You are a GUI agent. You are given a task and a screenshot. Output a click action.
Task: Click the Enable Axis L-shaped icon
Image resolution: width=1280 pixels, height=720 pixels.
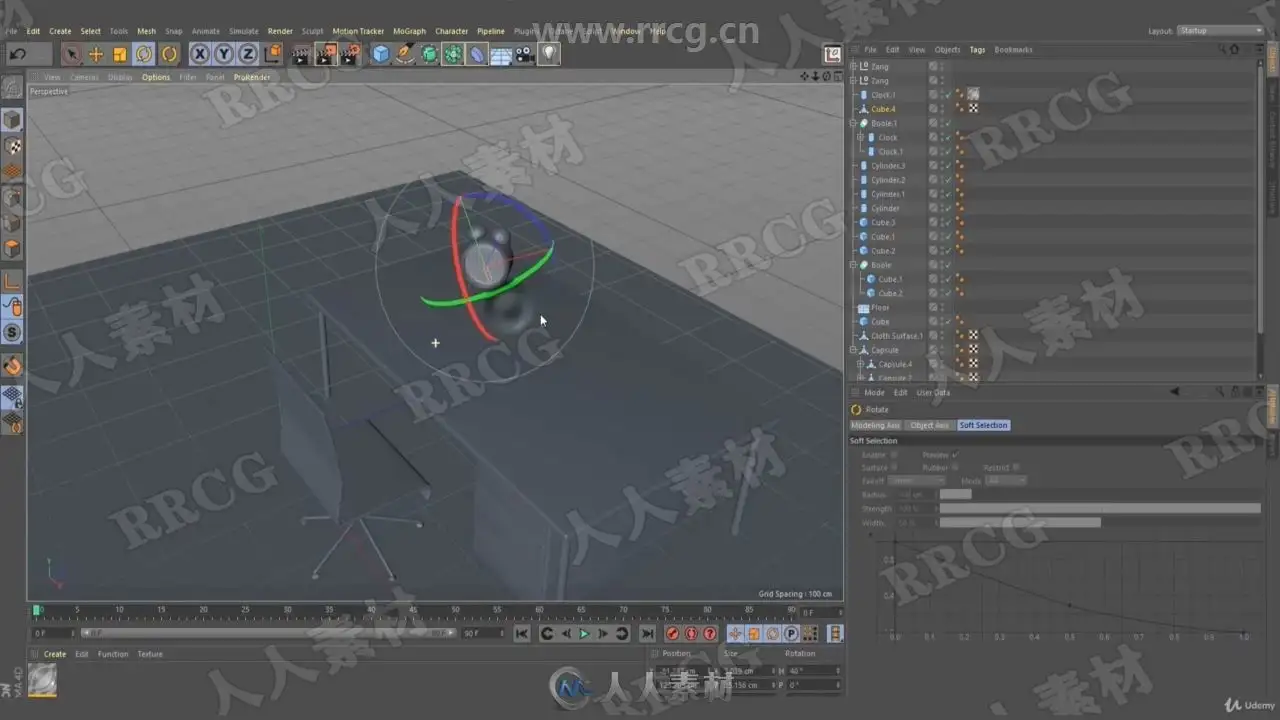click(12, 282)
